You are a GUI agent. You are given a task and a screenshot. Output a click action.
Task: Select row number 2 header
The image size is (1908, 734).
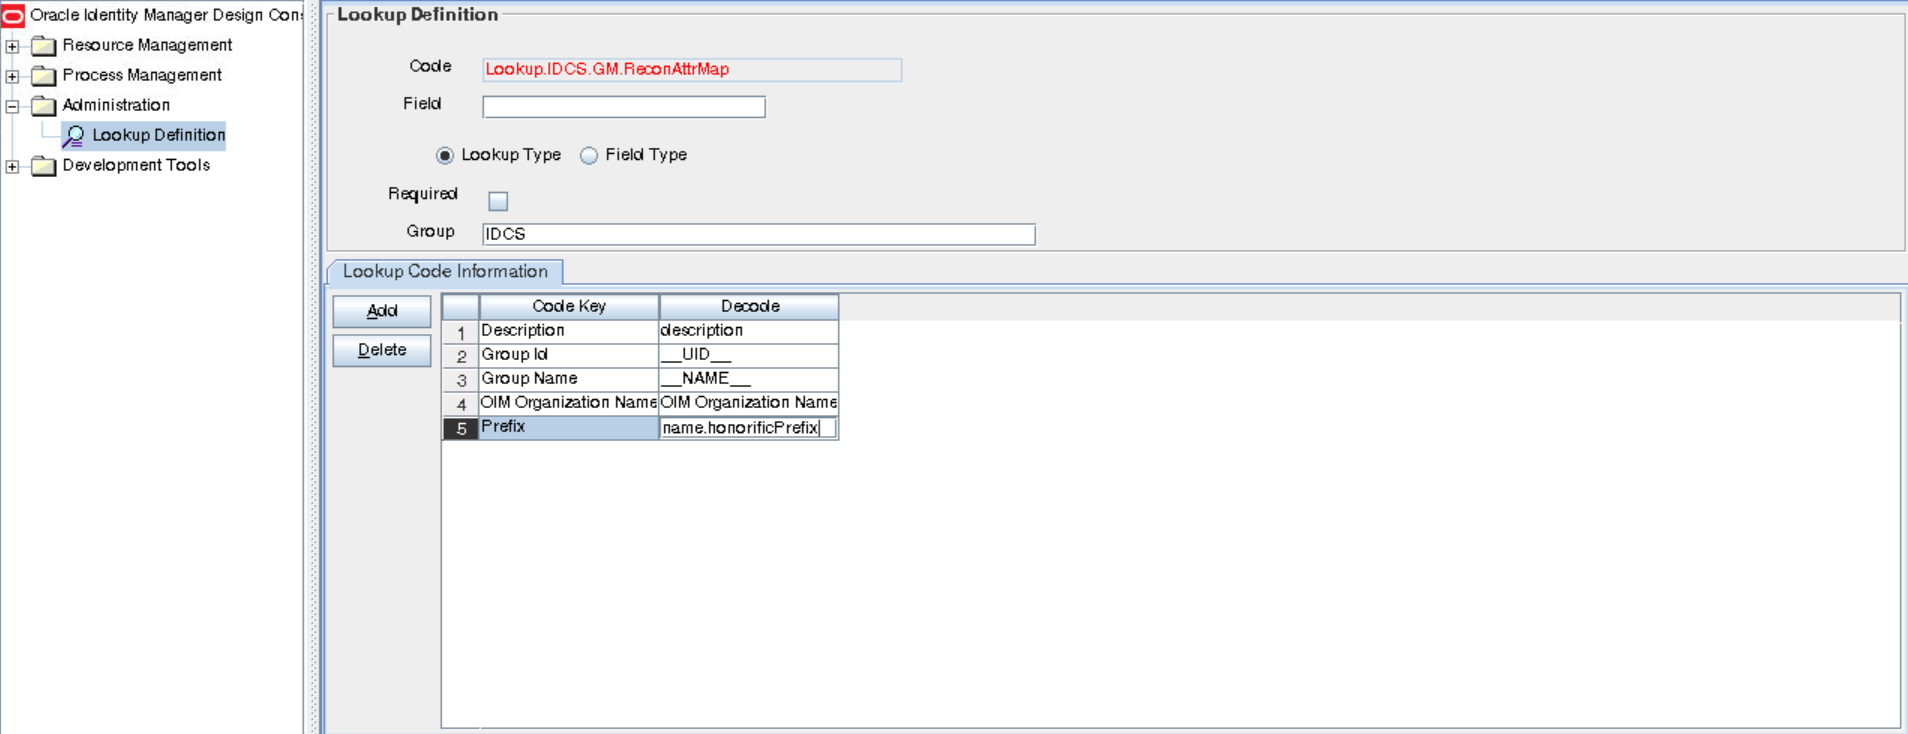coord(461,356)
